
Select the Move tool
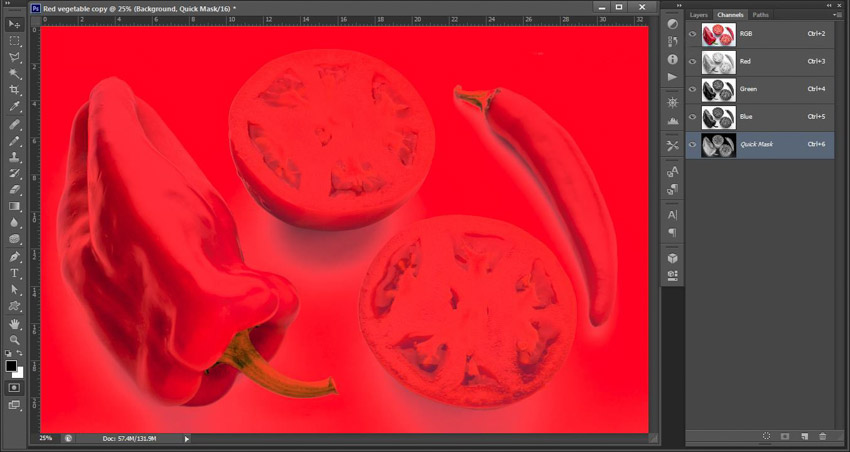15,24
